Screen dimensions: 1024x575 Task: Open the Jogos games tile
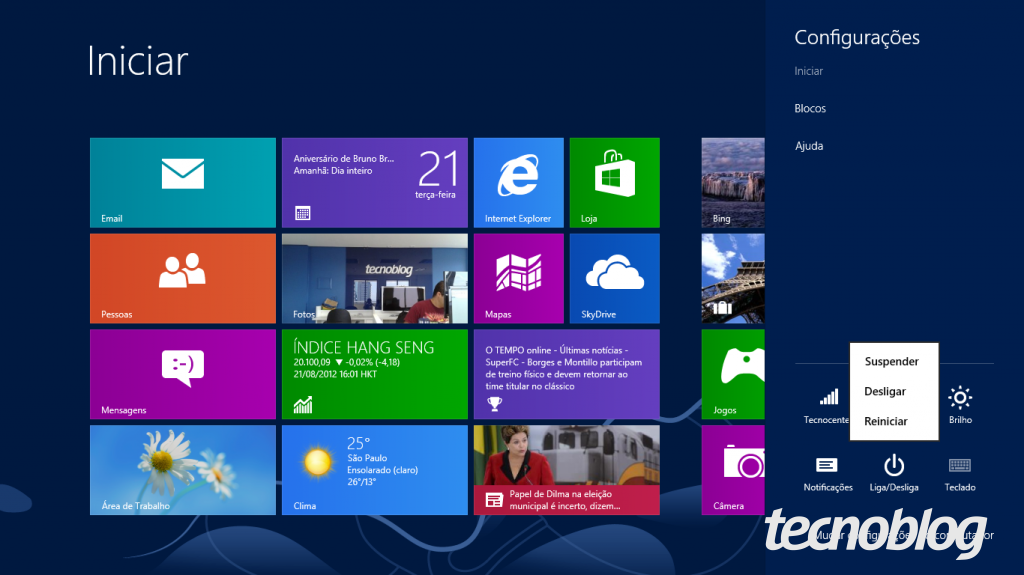tap(733, 374)
